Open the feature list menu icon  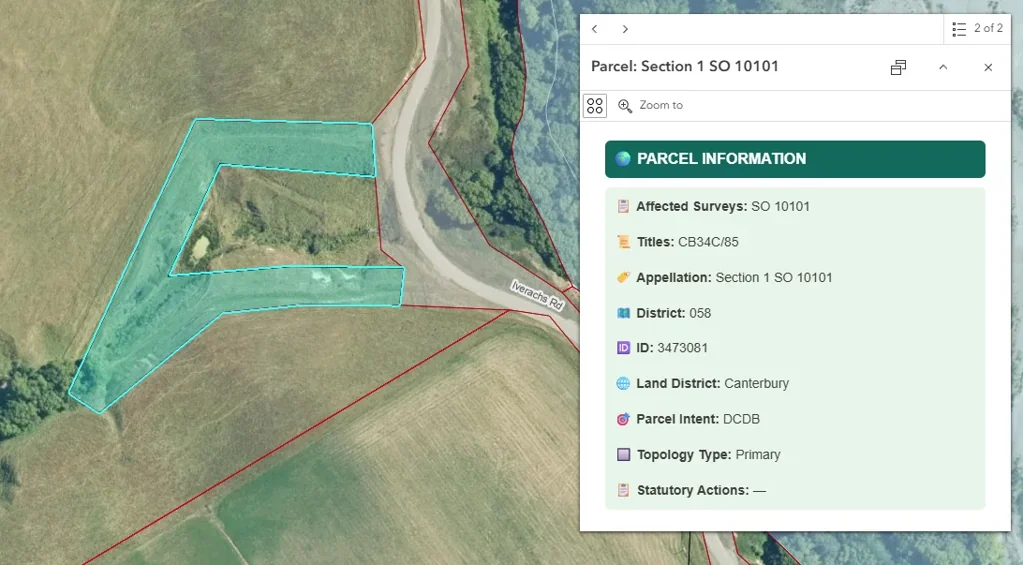pos(958,29)
